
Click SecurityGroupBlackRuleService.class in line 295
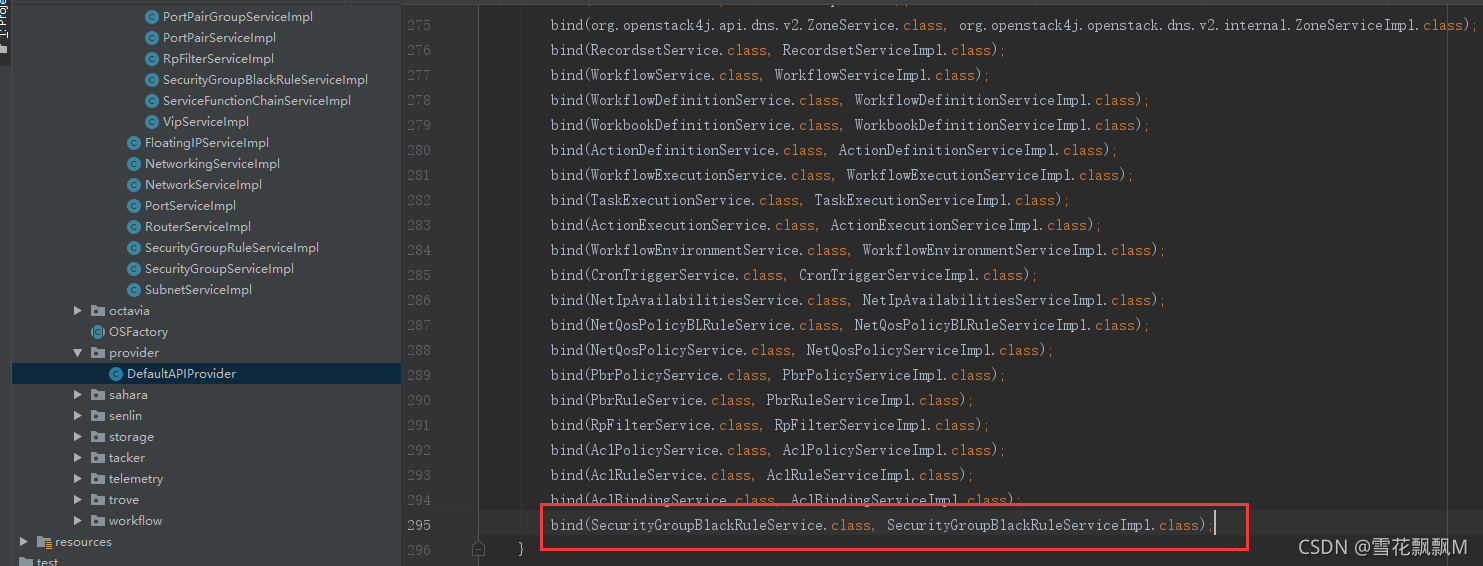coord(730,525)
